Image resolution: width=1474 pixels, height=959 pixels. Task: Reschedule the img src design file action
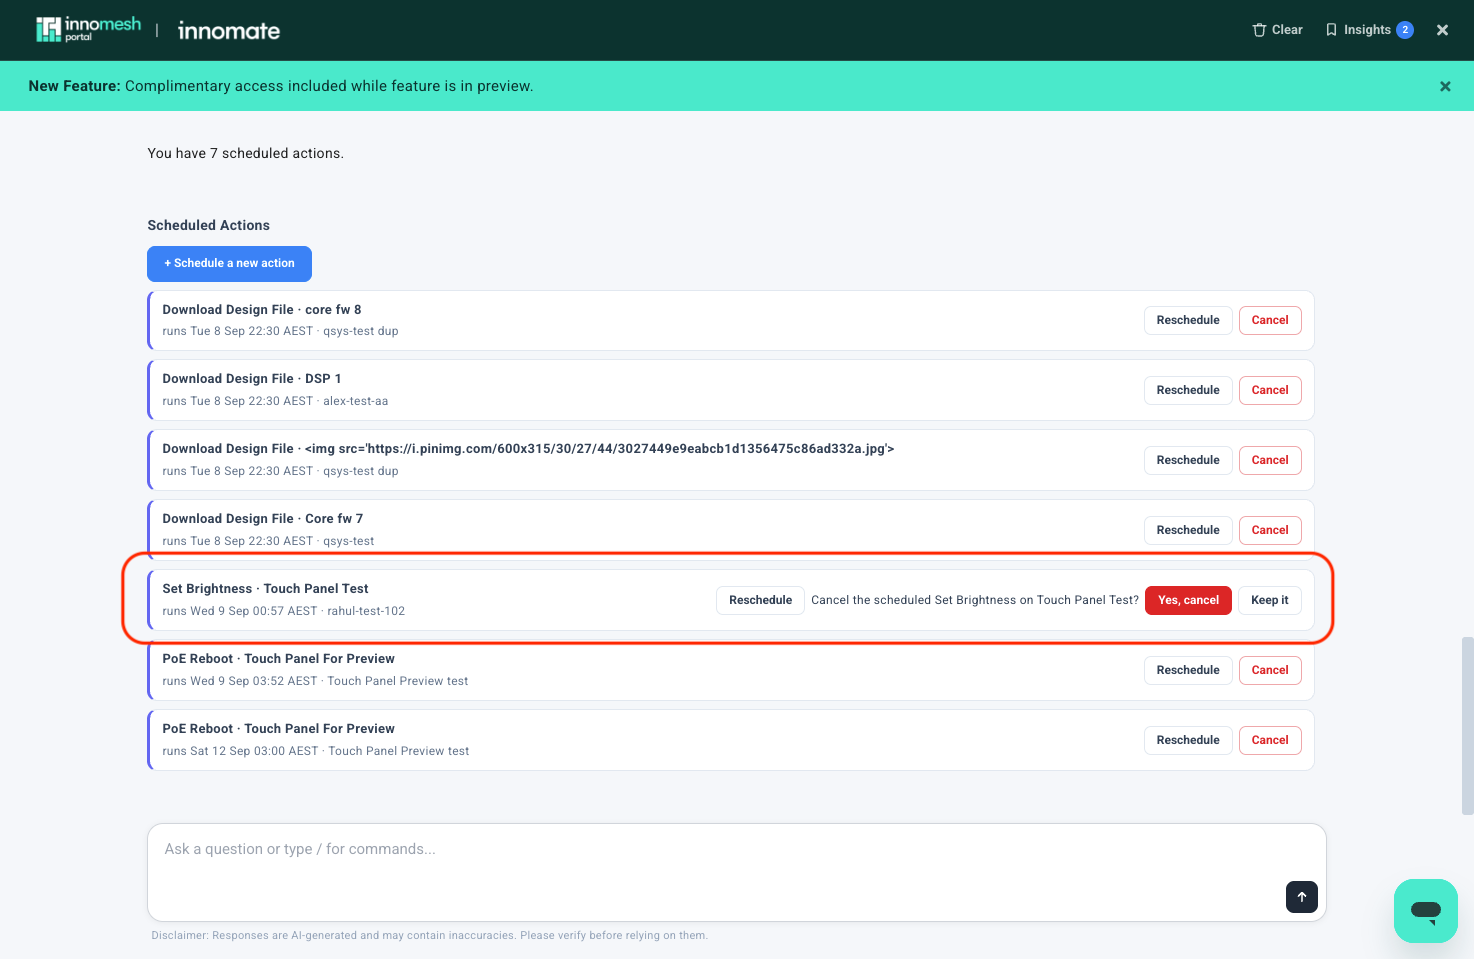pyautogui.click(x=1188, y=460)
